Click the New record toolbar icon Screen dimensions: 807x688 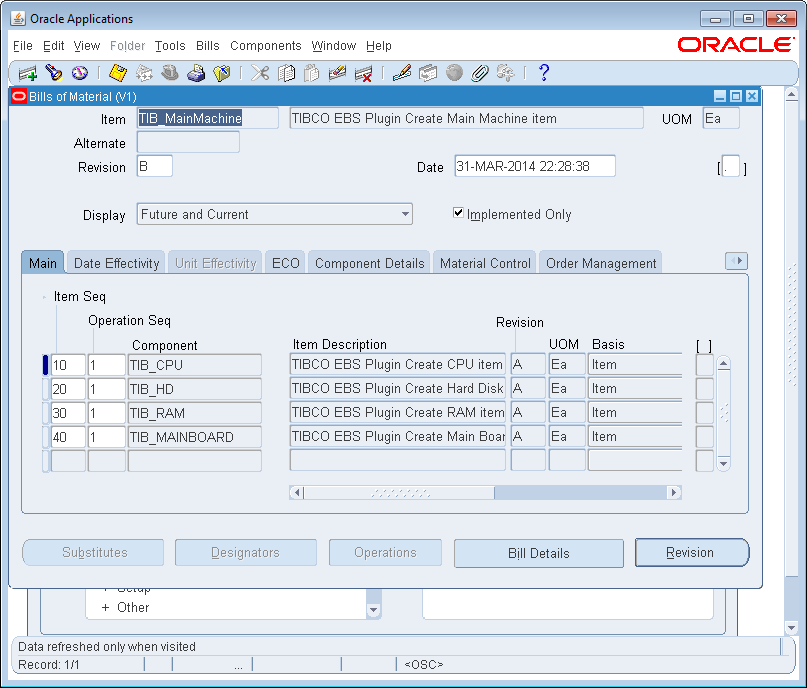point(28,73)
